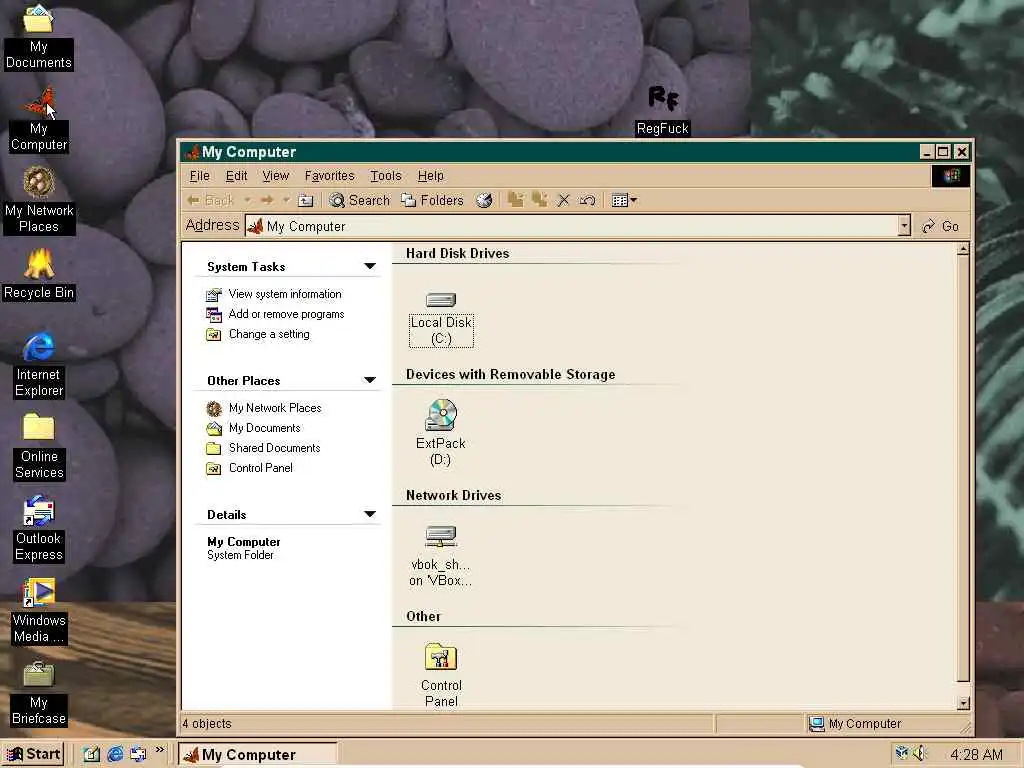The height and width of the screenshot is (768, 1024).
Task: Click the Undo toolbar icon
Action: point(587,200)
